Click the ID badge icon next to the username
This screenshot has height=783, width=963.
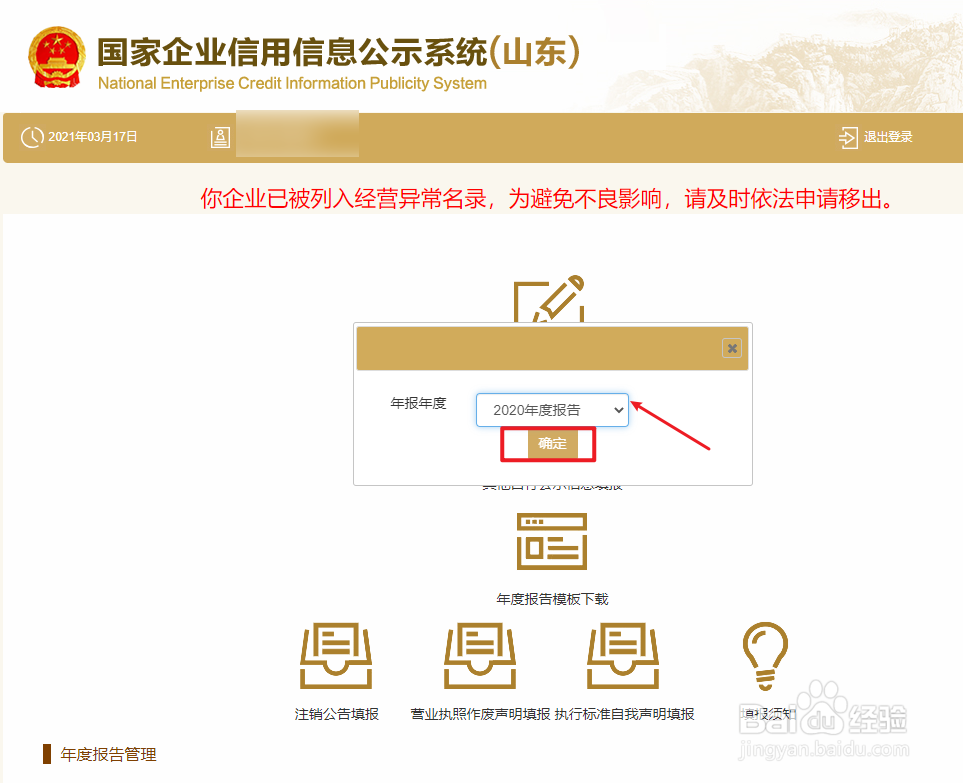(x=219, y=135)
